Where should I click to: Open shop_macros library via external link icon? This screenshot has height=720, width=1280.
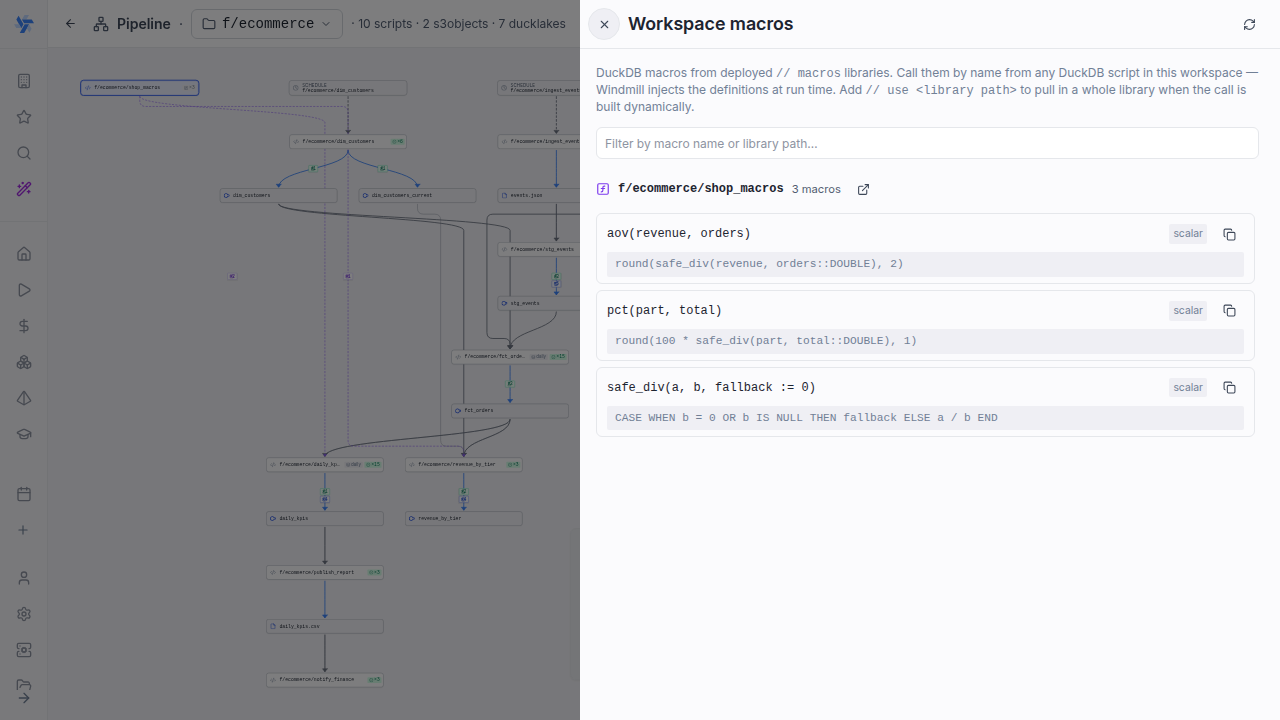[x=863, y=189]
